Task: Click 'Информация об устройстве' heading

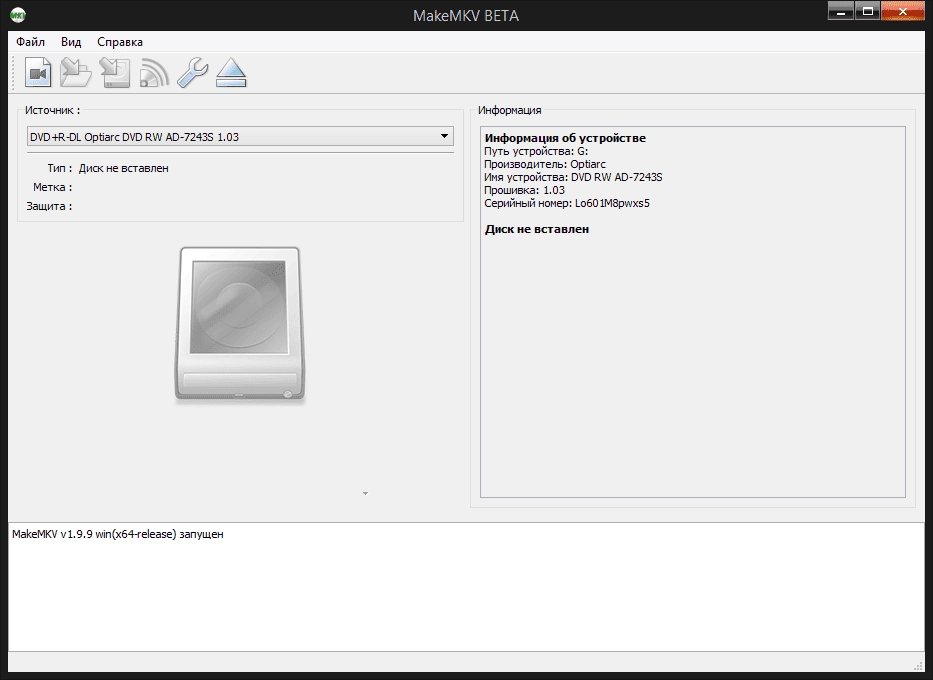Action: 565,138
